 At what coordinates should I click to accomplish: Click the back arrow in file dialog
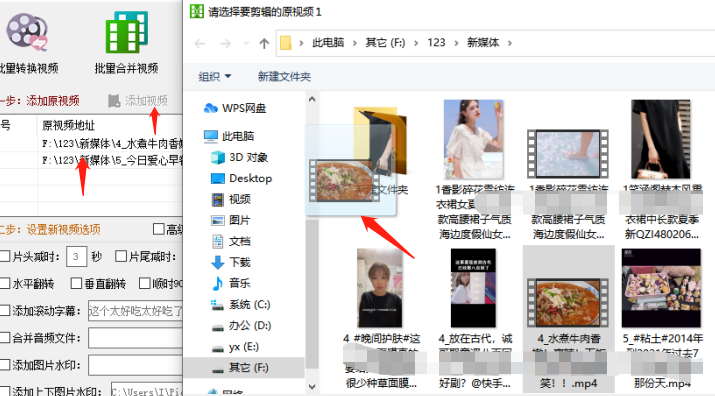[x=200, y=43]
